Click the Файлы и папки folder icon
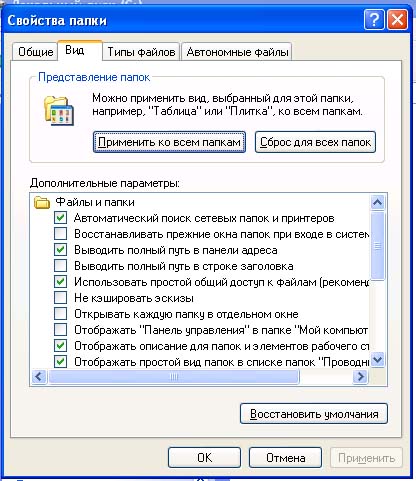The image size is (416, 481). [42, 202]
